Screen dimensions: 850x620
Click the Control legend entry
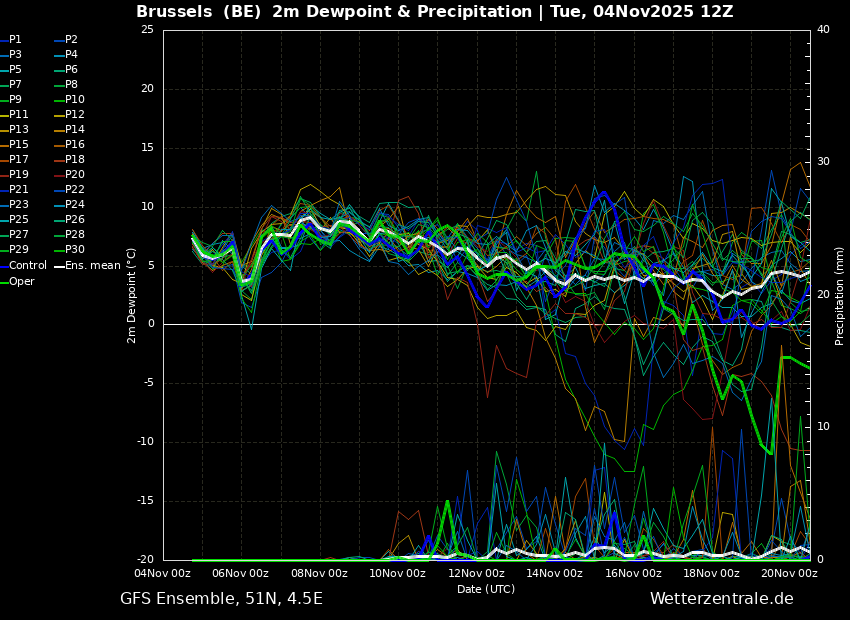tap(27, 266)
